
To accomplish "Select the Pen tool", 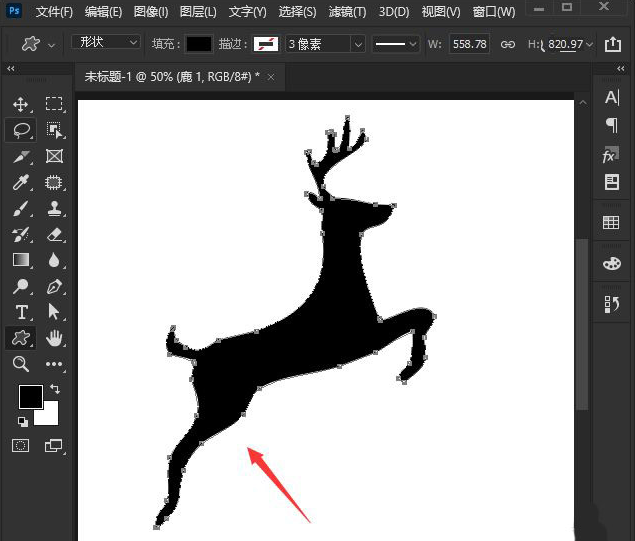I will pyautogui.click(x=54, y=286).
